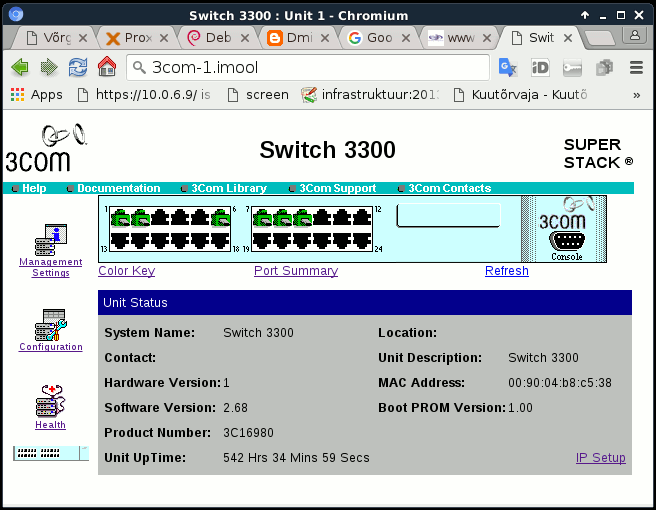
Task: Select port 6 on the switch
Action: [x=220, y=218]
